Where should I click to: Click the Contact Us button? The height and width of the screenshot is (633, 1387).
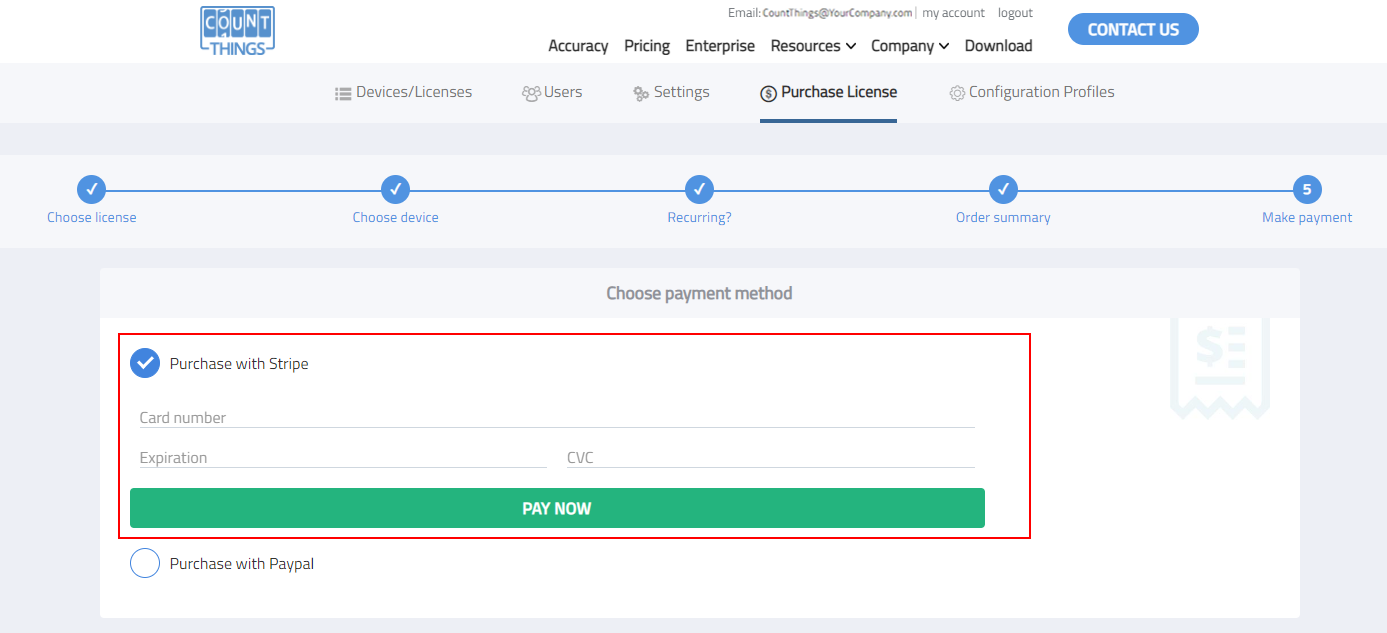(1133, 30)
